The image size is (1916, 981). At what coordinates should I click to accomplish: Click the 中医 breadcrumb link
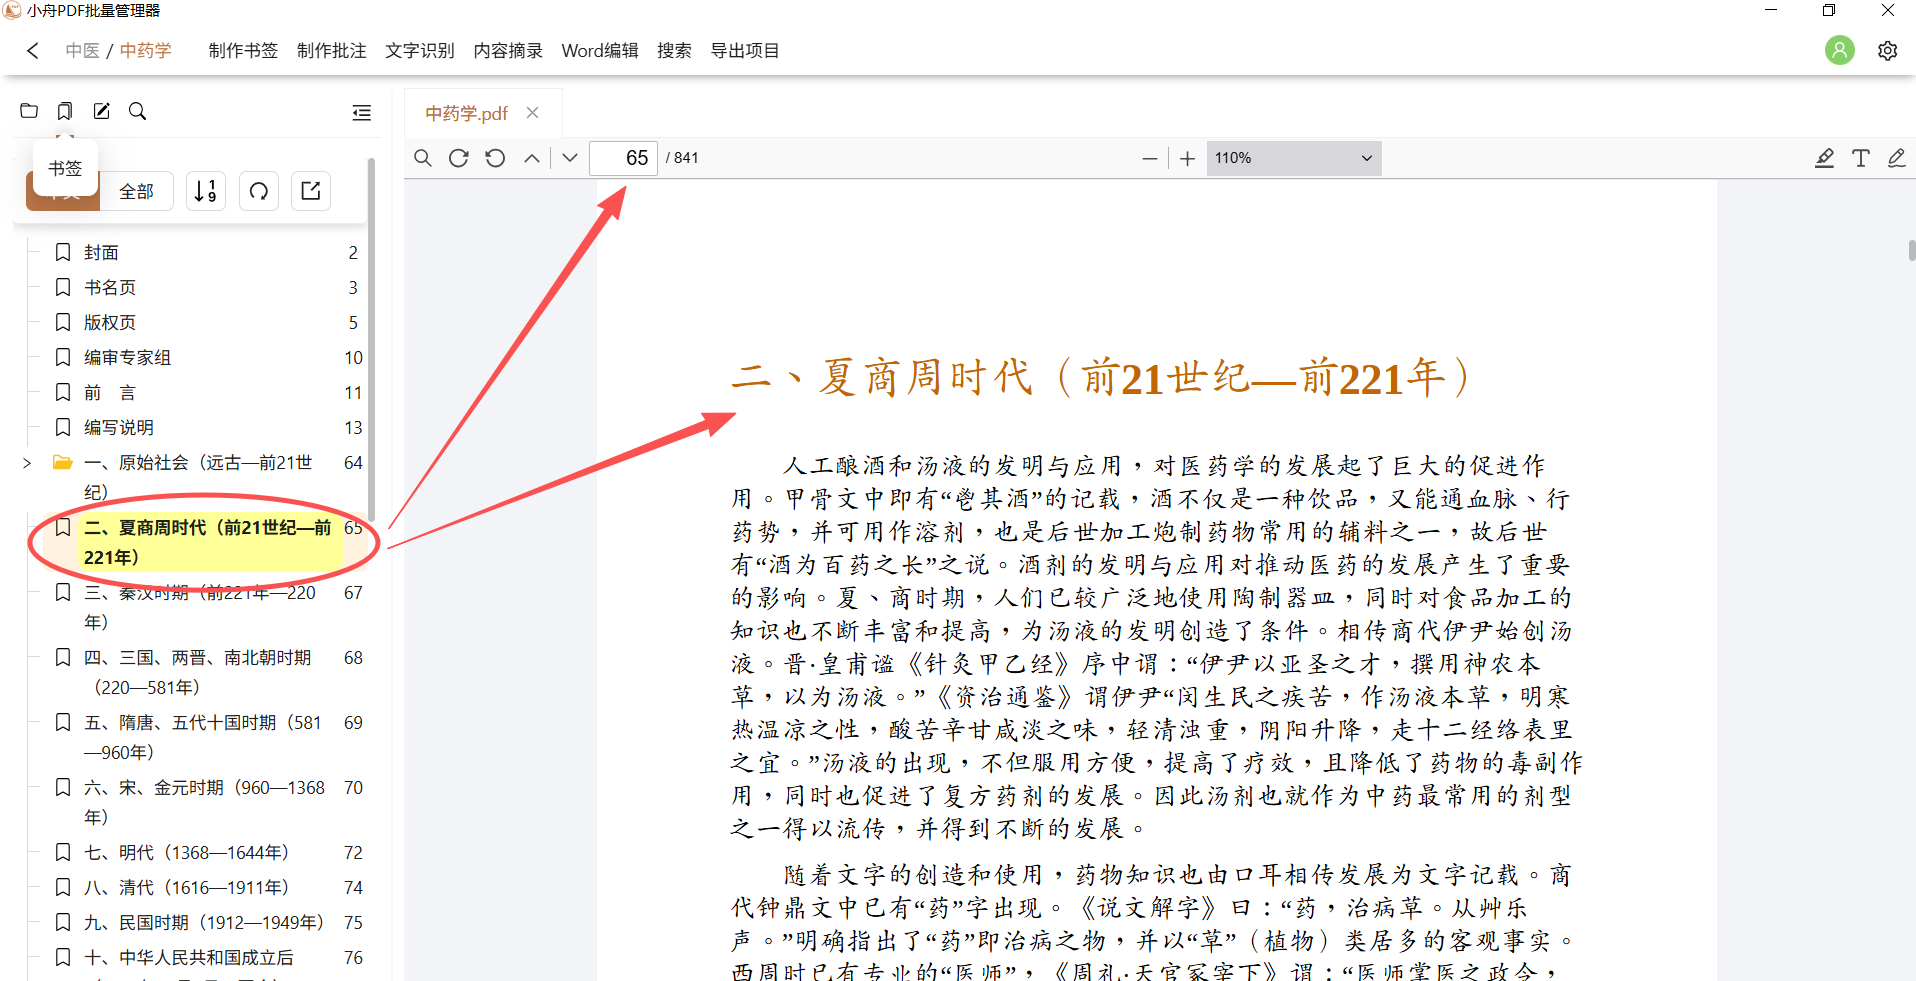(82, 51)
